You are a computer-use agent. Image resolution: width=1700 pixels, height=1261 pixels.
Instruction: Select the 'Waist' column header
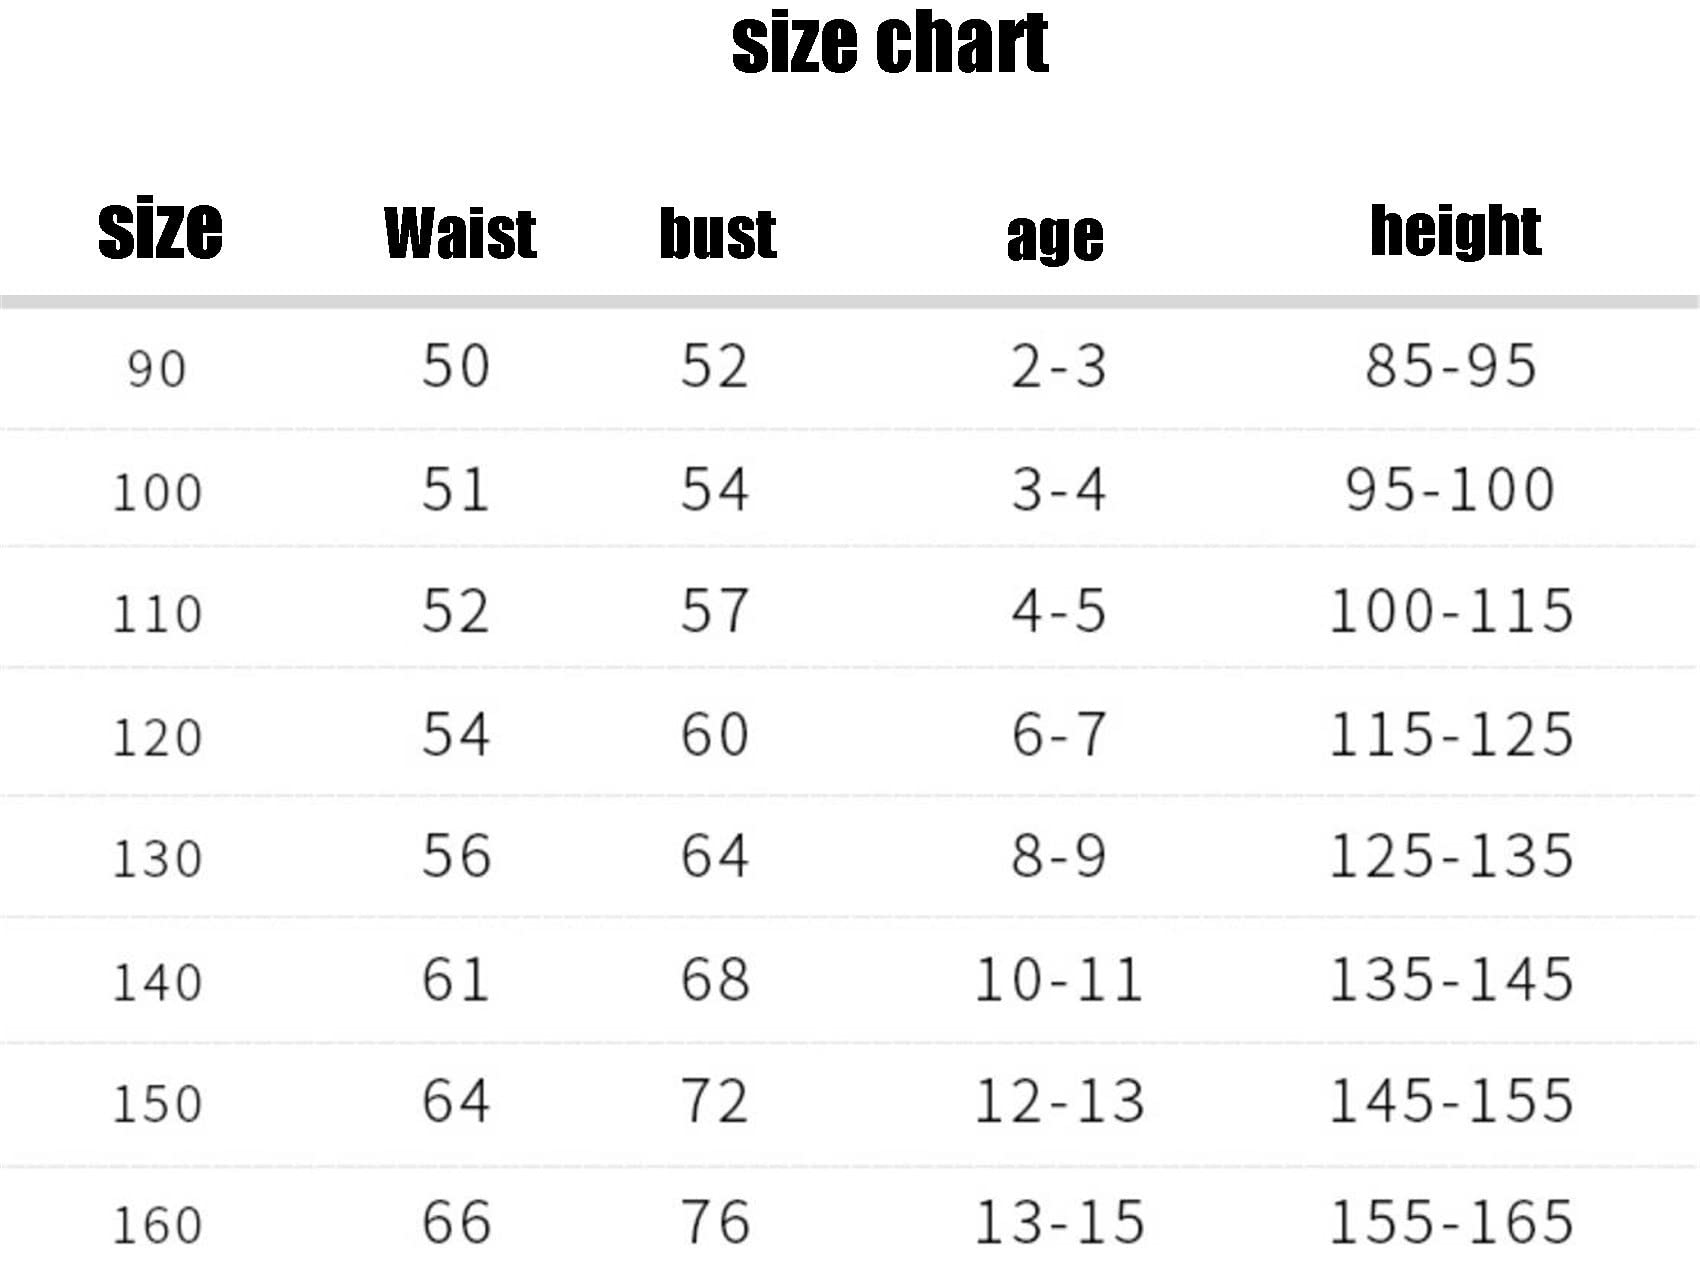tap(460, 233)
